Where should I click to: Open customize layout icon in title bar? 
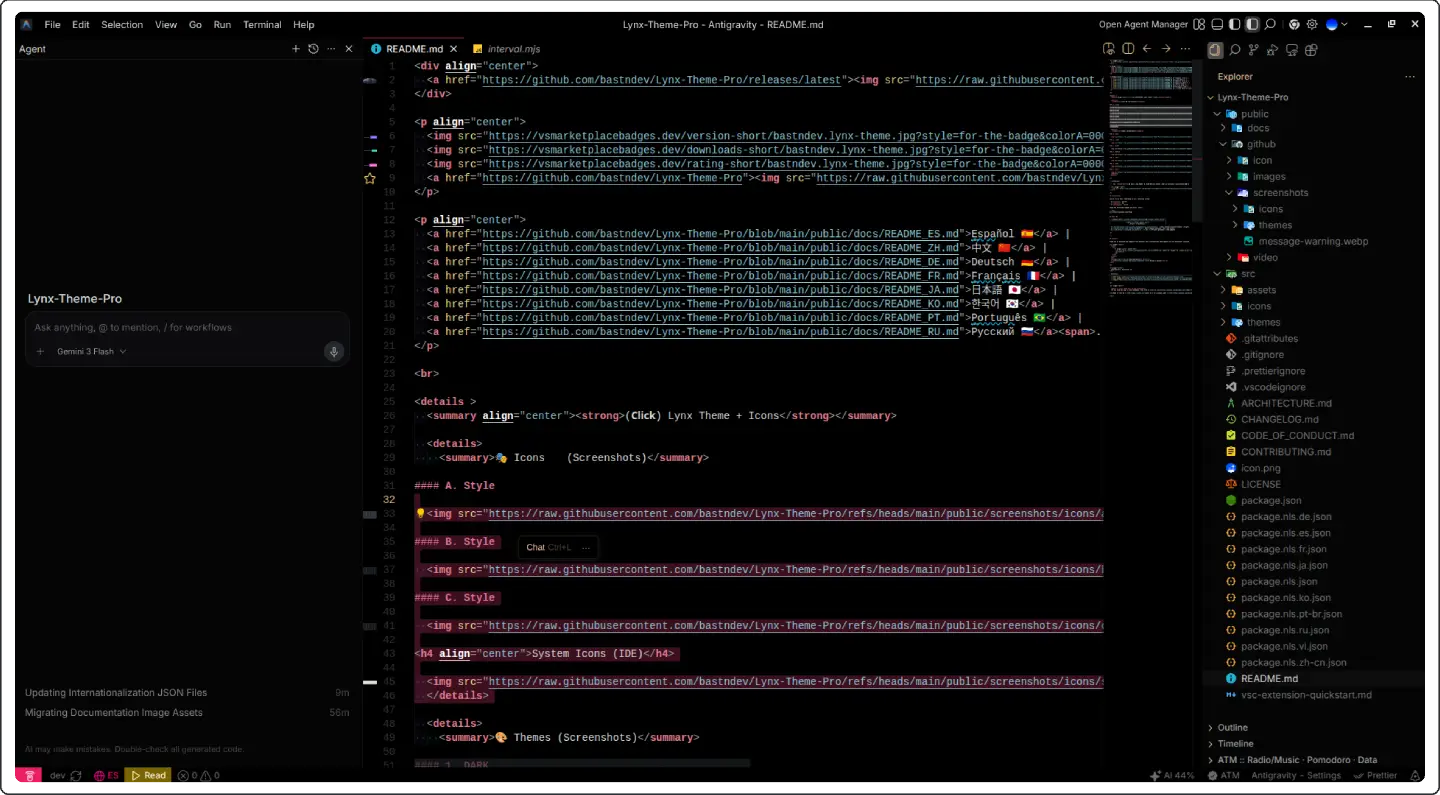coord(1199,24)
